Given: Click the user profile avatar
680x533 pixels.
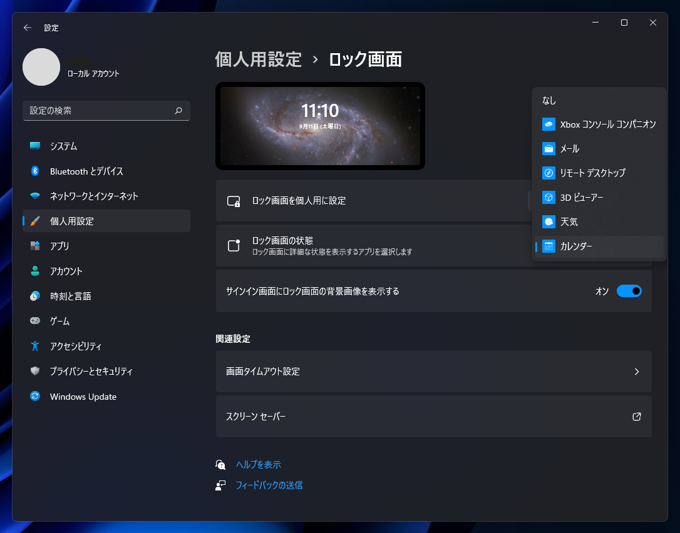Looking at the screenshot, I should 41,67.
